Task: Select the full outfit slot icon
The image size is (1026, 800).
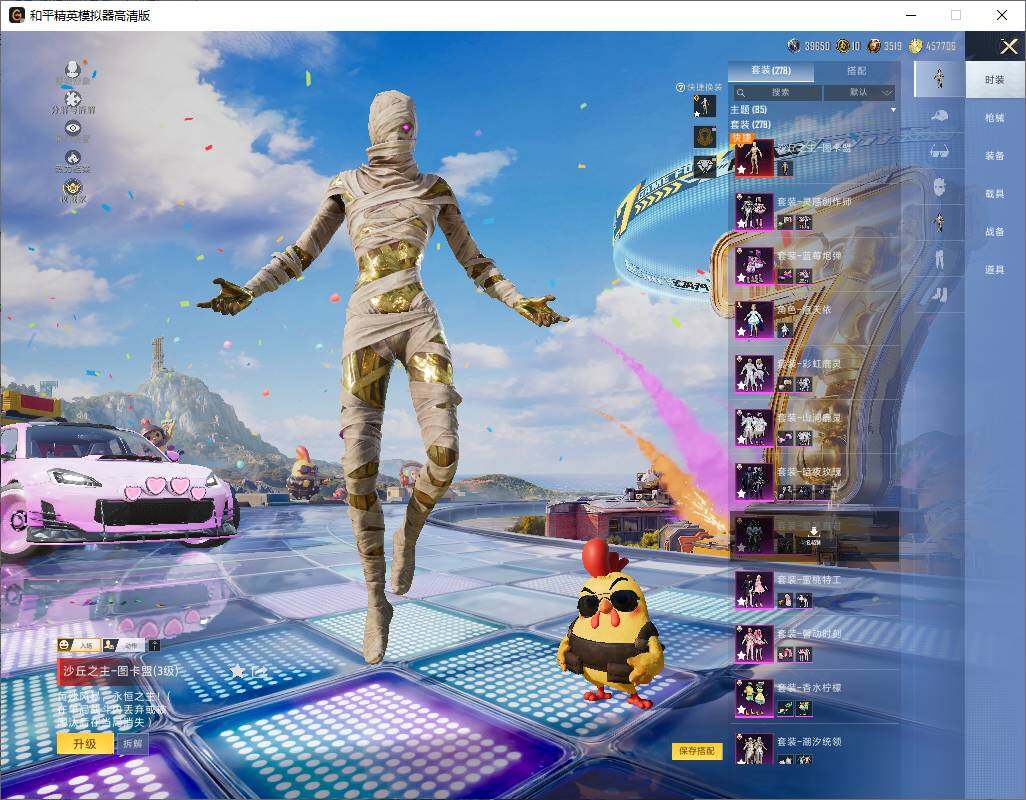Action: [x=939, y=78]
